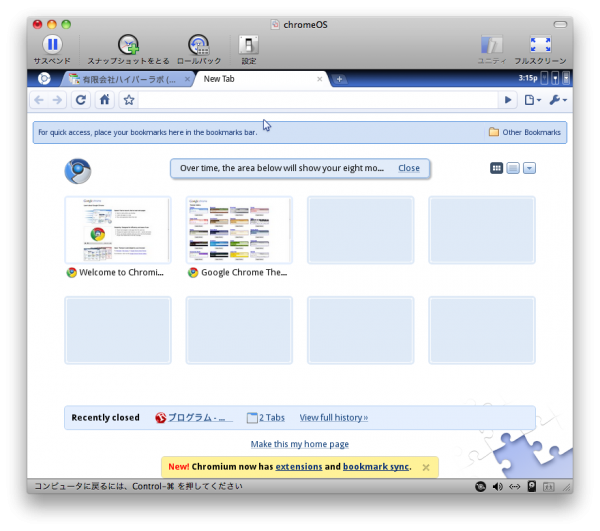The image size is (600, 531).
Task: Open the VM settings switch icon
Action: [249, 45]
